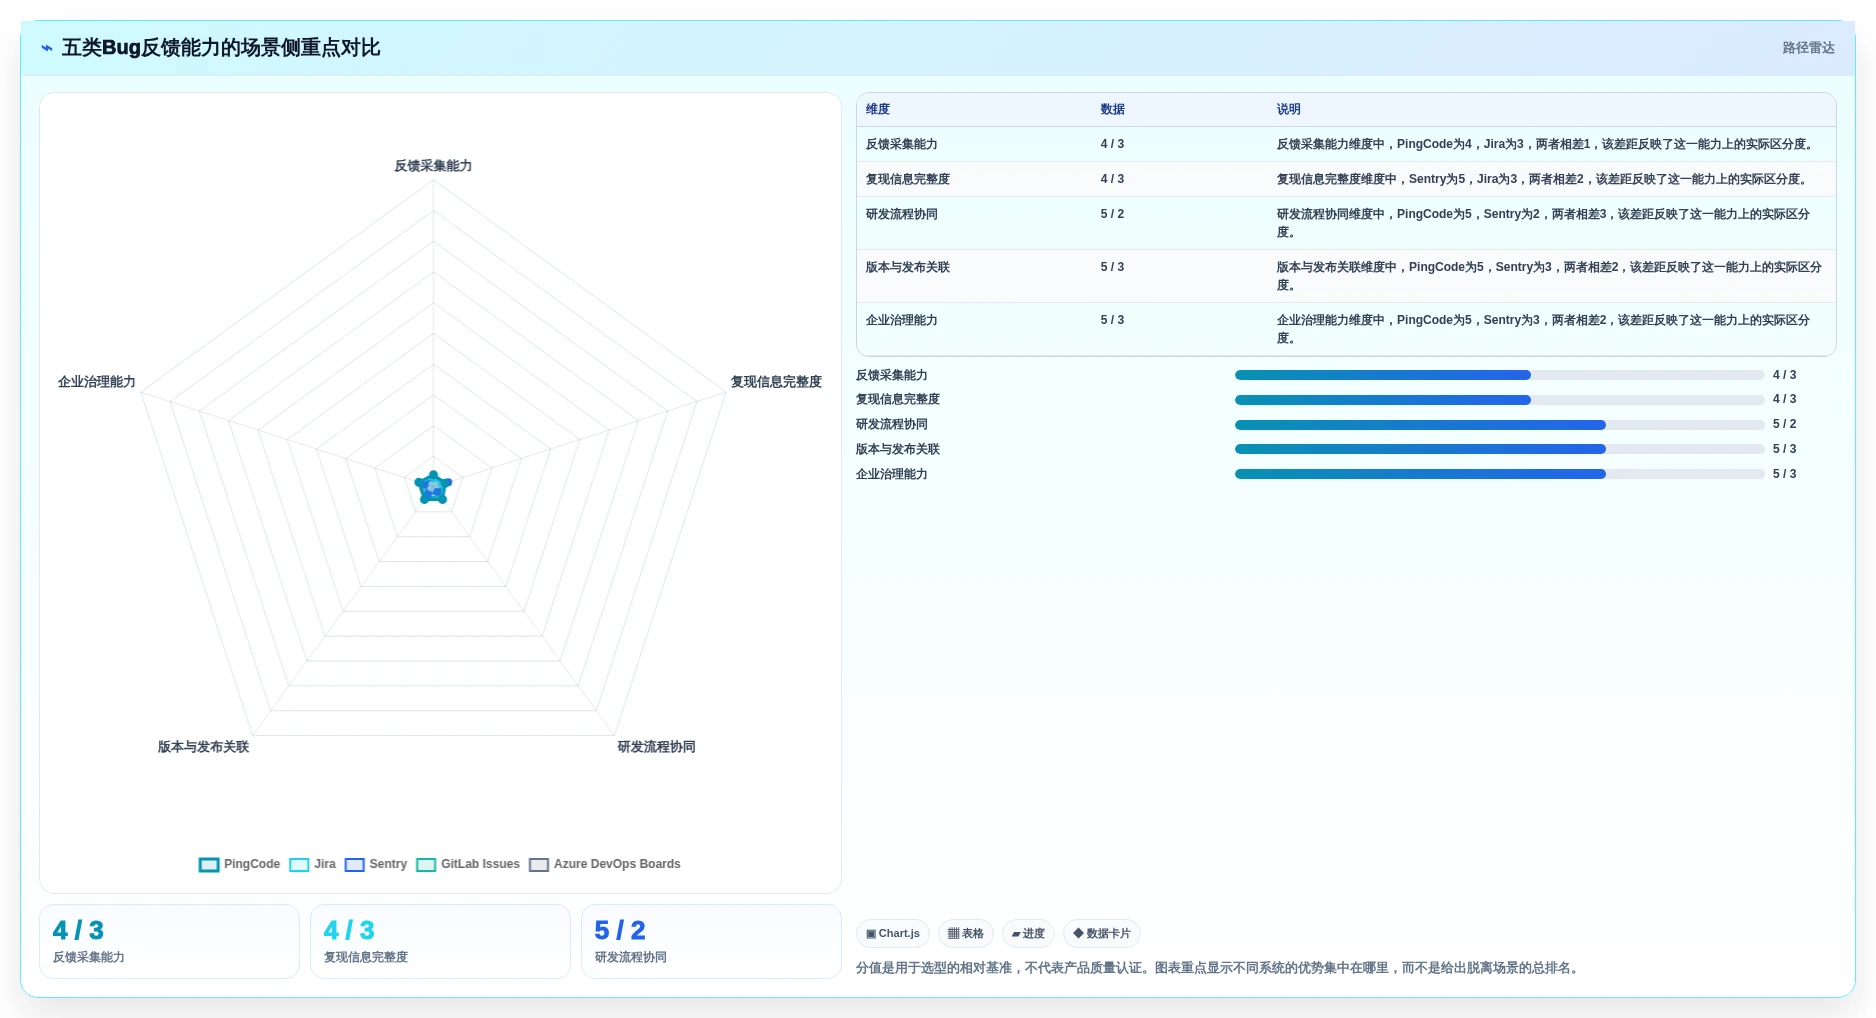
Task: Open the 5 / 2 研发流程协同 data card
Action: pos(711,942)
